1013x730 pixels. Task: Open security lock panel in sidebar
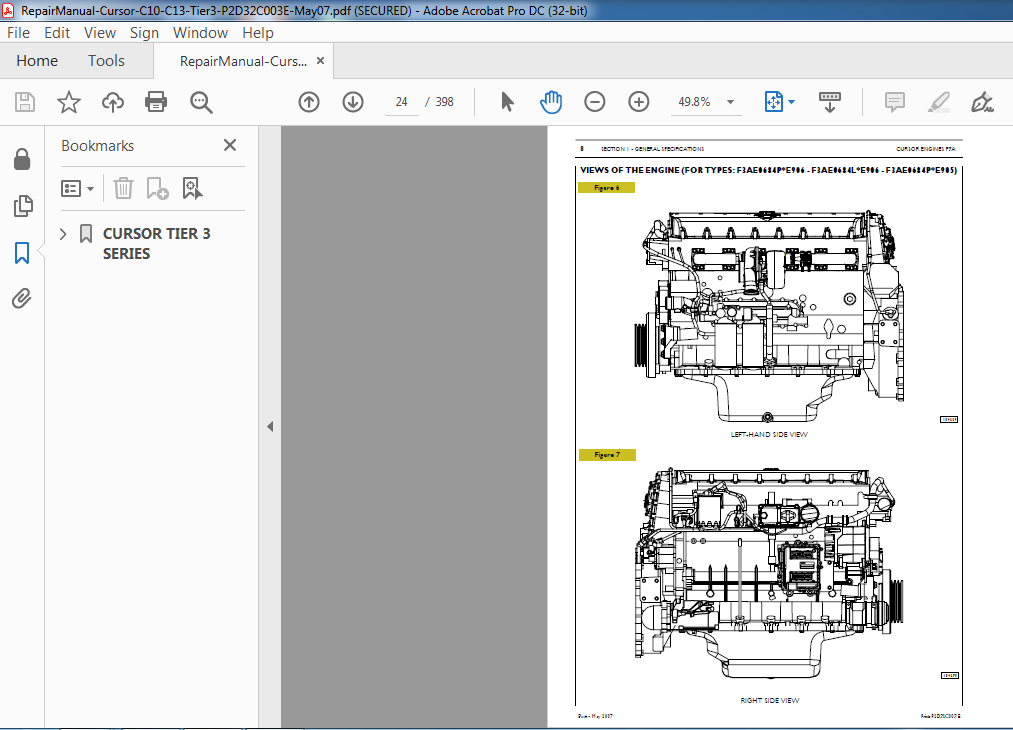point(22,159)
